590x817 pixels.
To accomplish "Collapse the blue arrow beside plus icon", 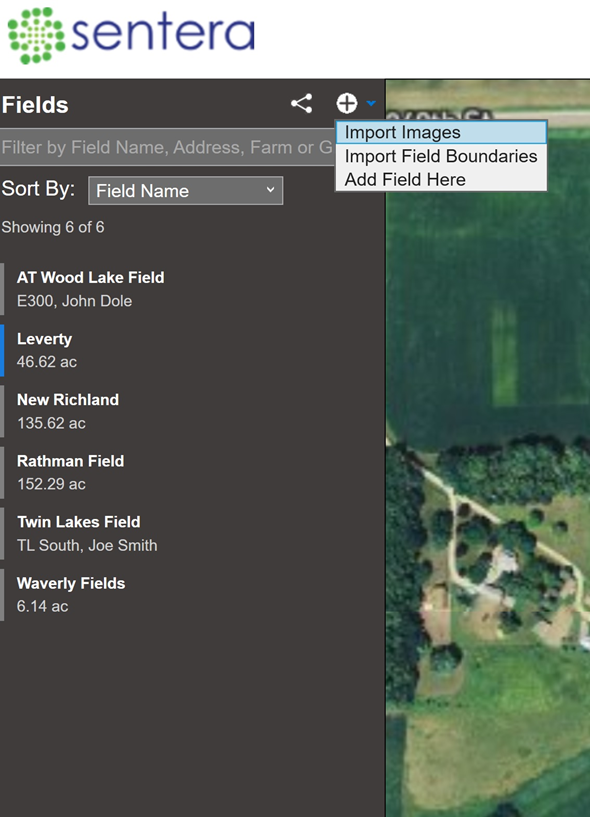I will pyautogui.click(x=371, y=104).
